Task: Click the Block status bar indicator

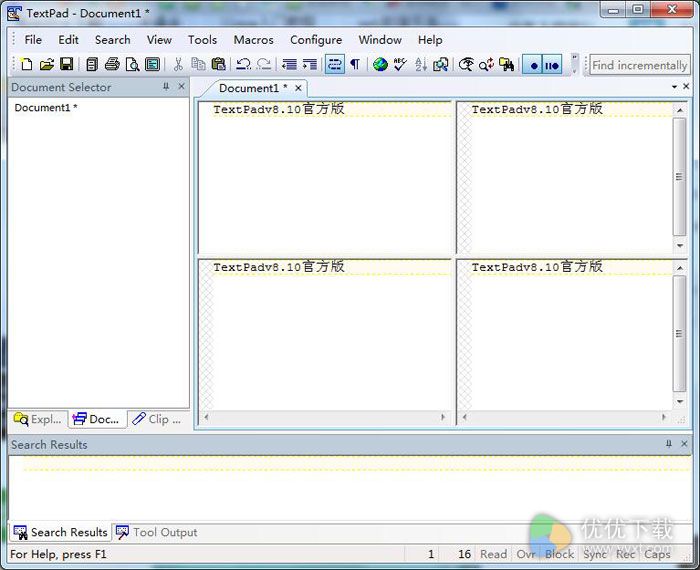Action: click(559, 554)
